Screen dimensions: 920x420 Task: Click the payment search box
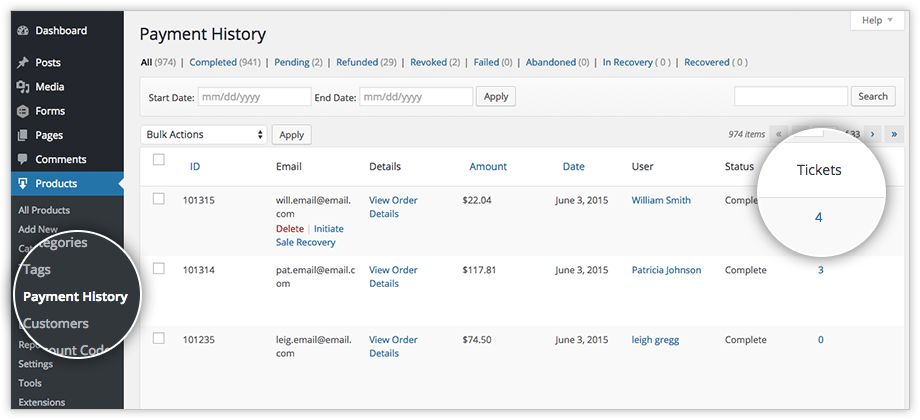[791, 96]
